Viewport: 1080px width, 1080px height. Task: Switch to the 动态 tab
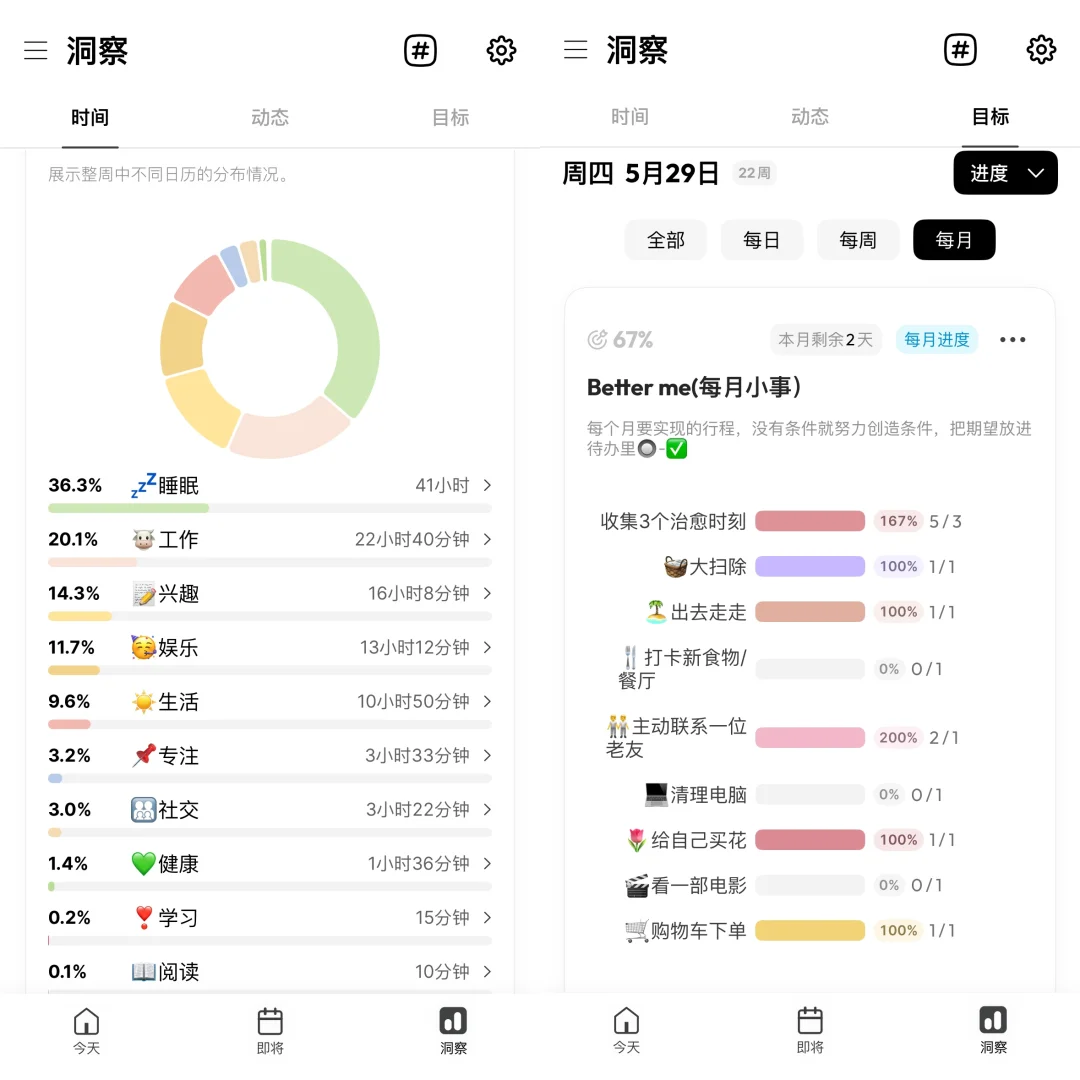[269, 117]
